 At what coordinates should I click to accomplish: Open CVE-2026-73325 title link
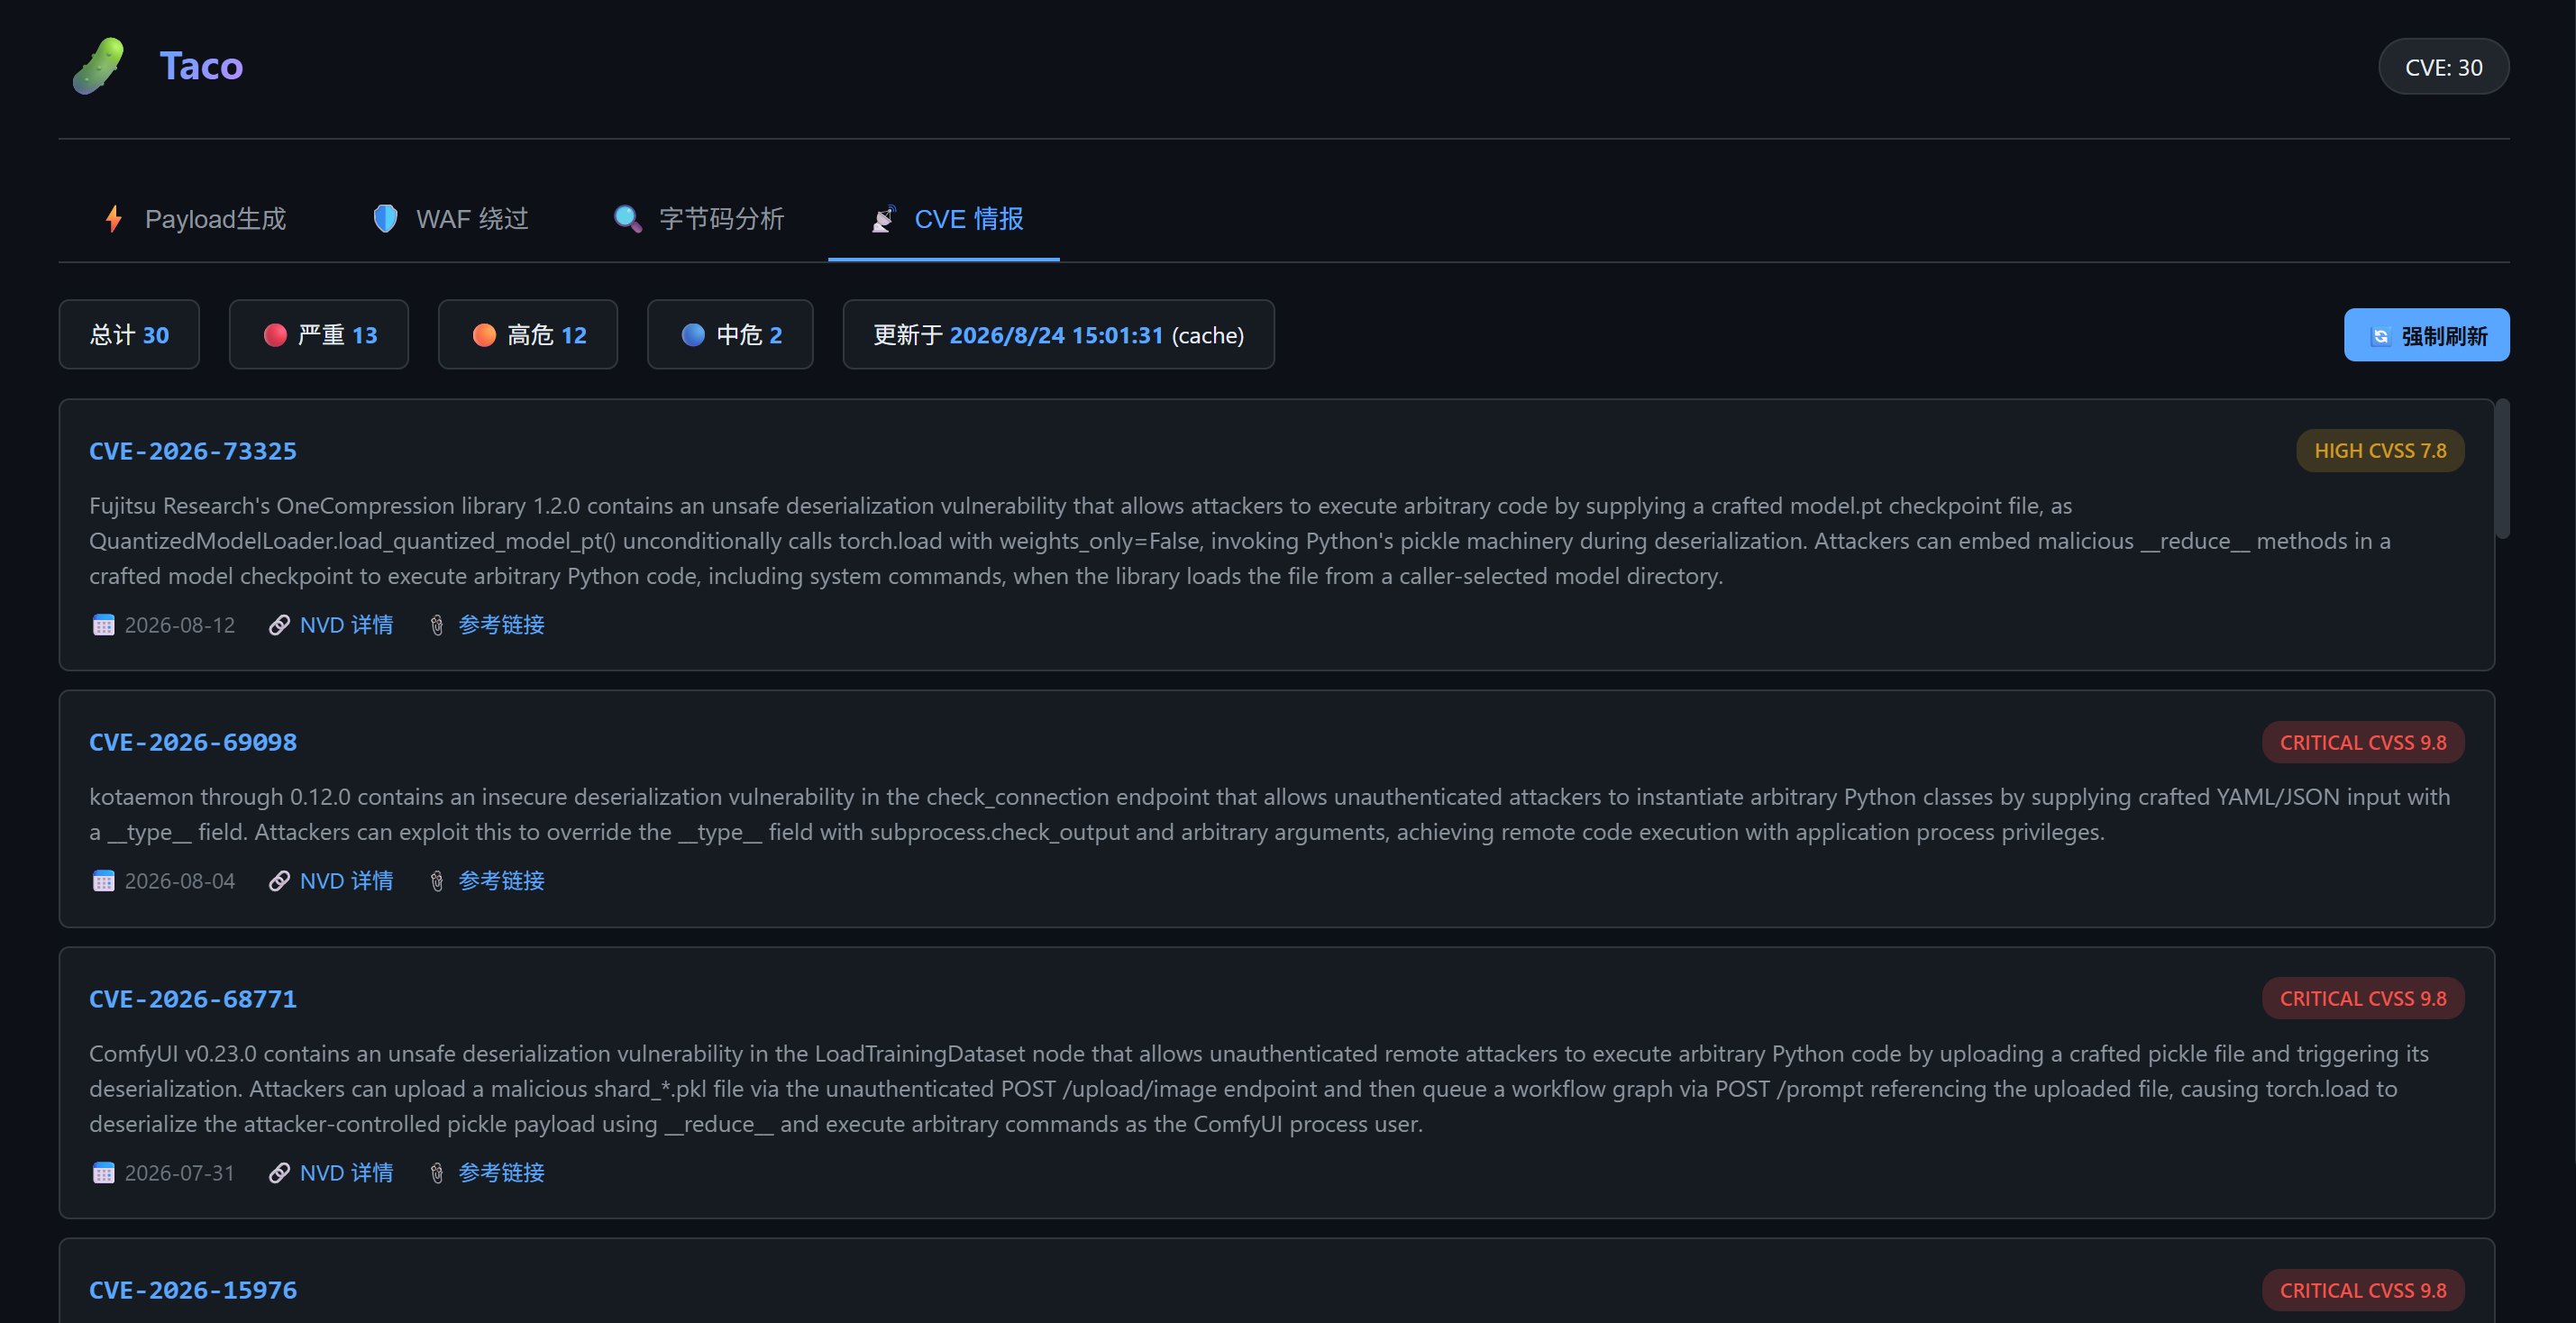coord(193,451)
